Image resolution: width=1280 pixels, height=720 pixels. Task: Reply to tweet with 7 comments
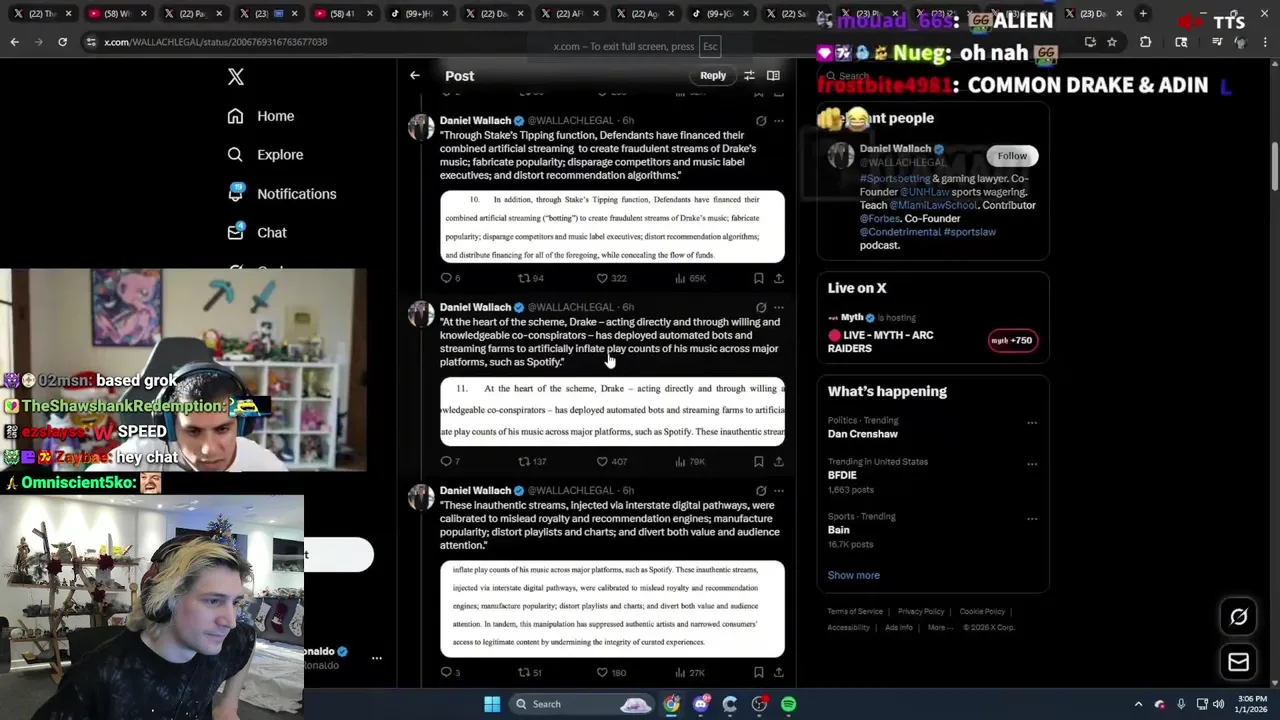[450, 461]
